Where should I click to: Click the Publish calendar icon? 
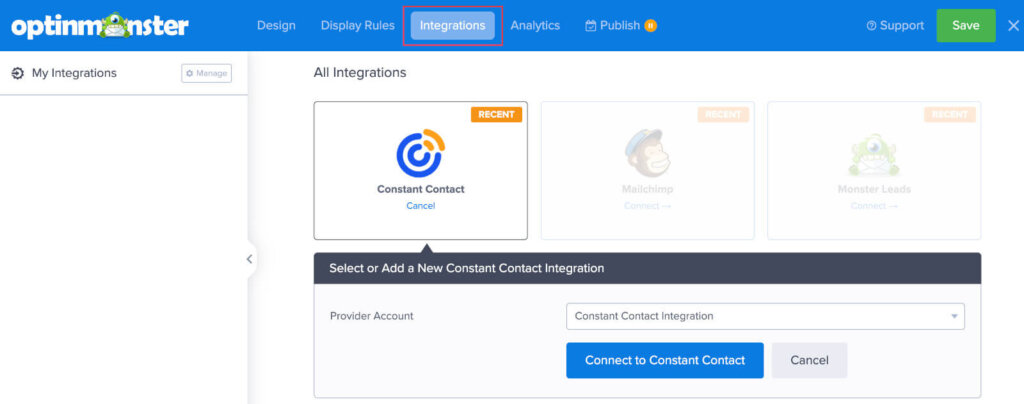590,25
